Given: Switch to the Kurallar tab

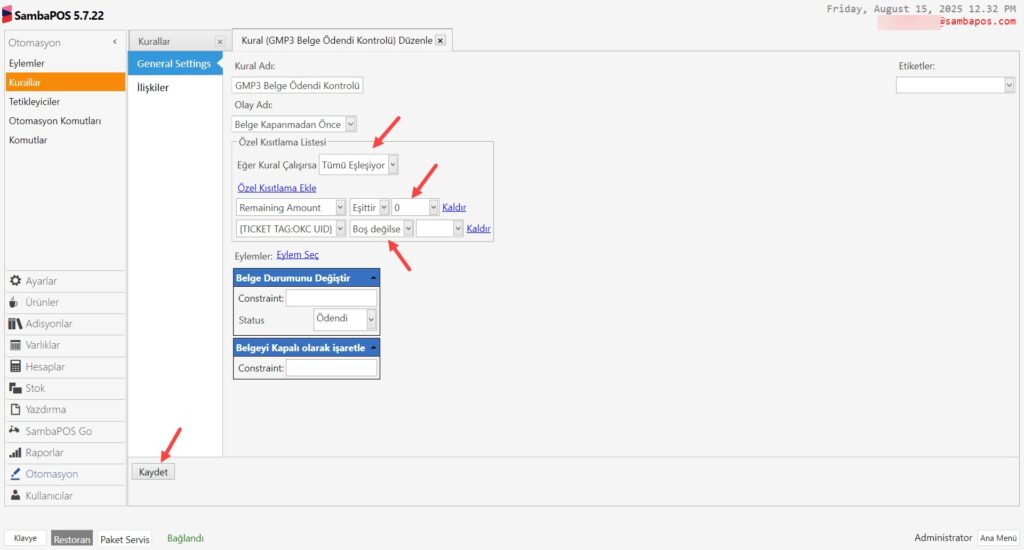Looking at the screenshot, I should (x=154, y=41).
